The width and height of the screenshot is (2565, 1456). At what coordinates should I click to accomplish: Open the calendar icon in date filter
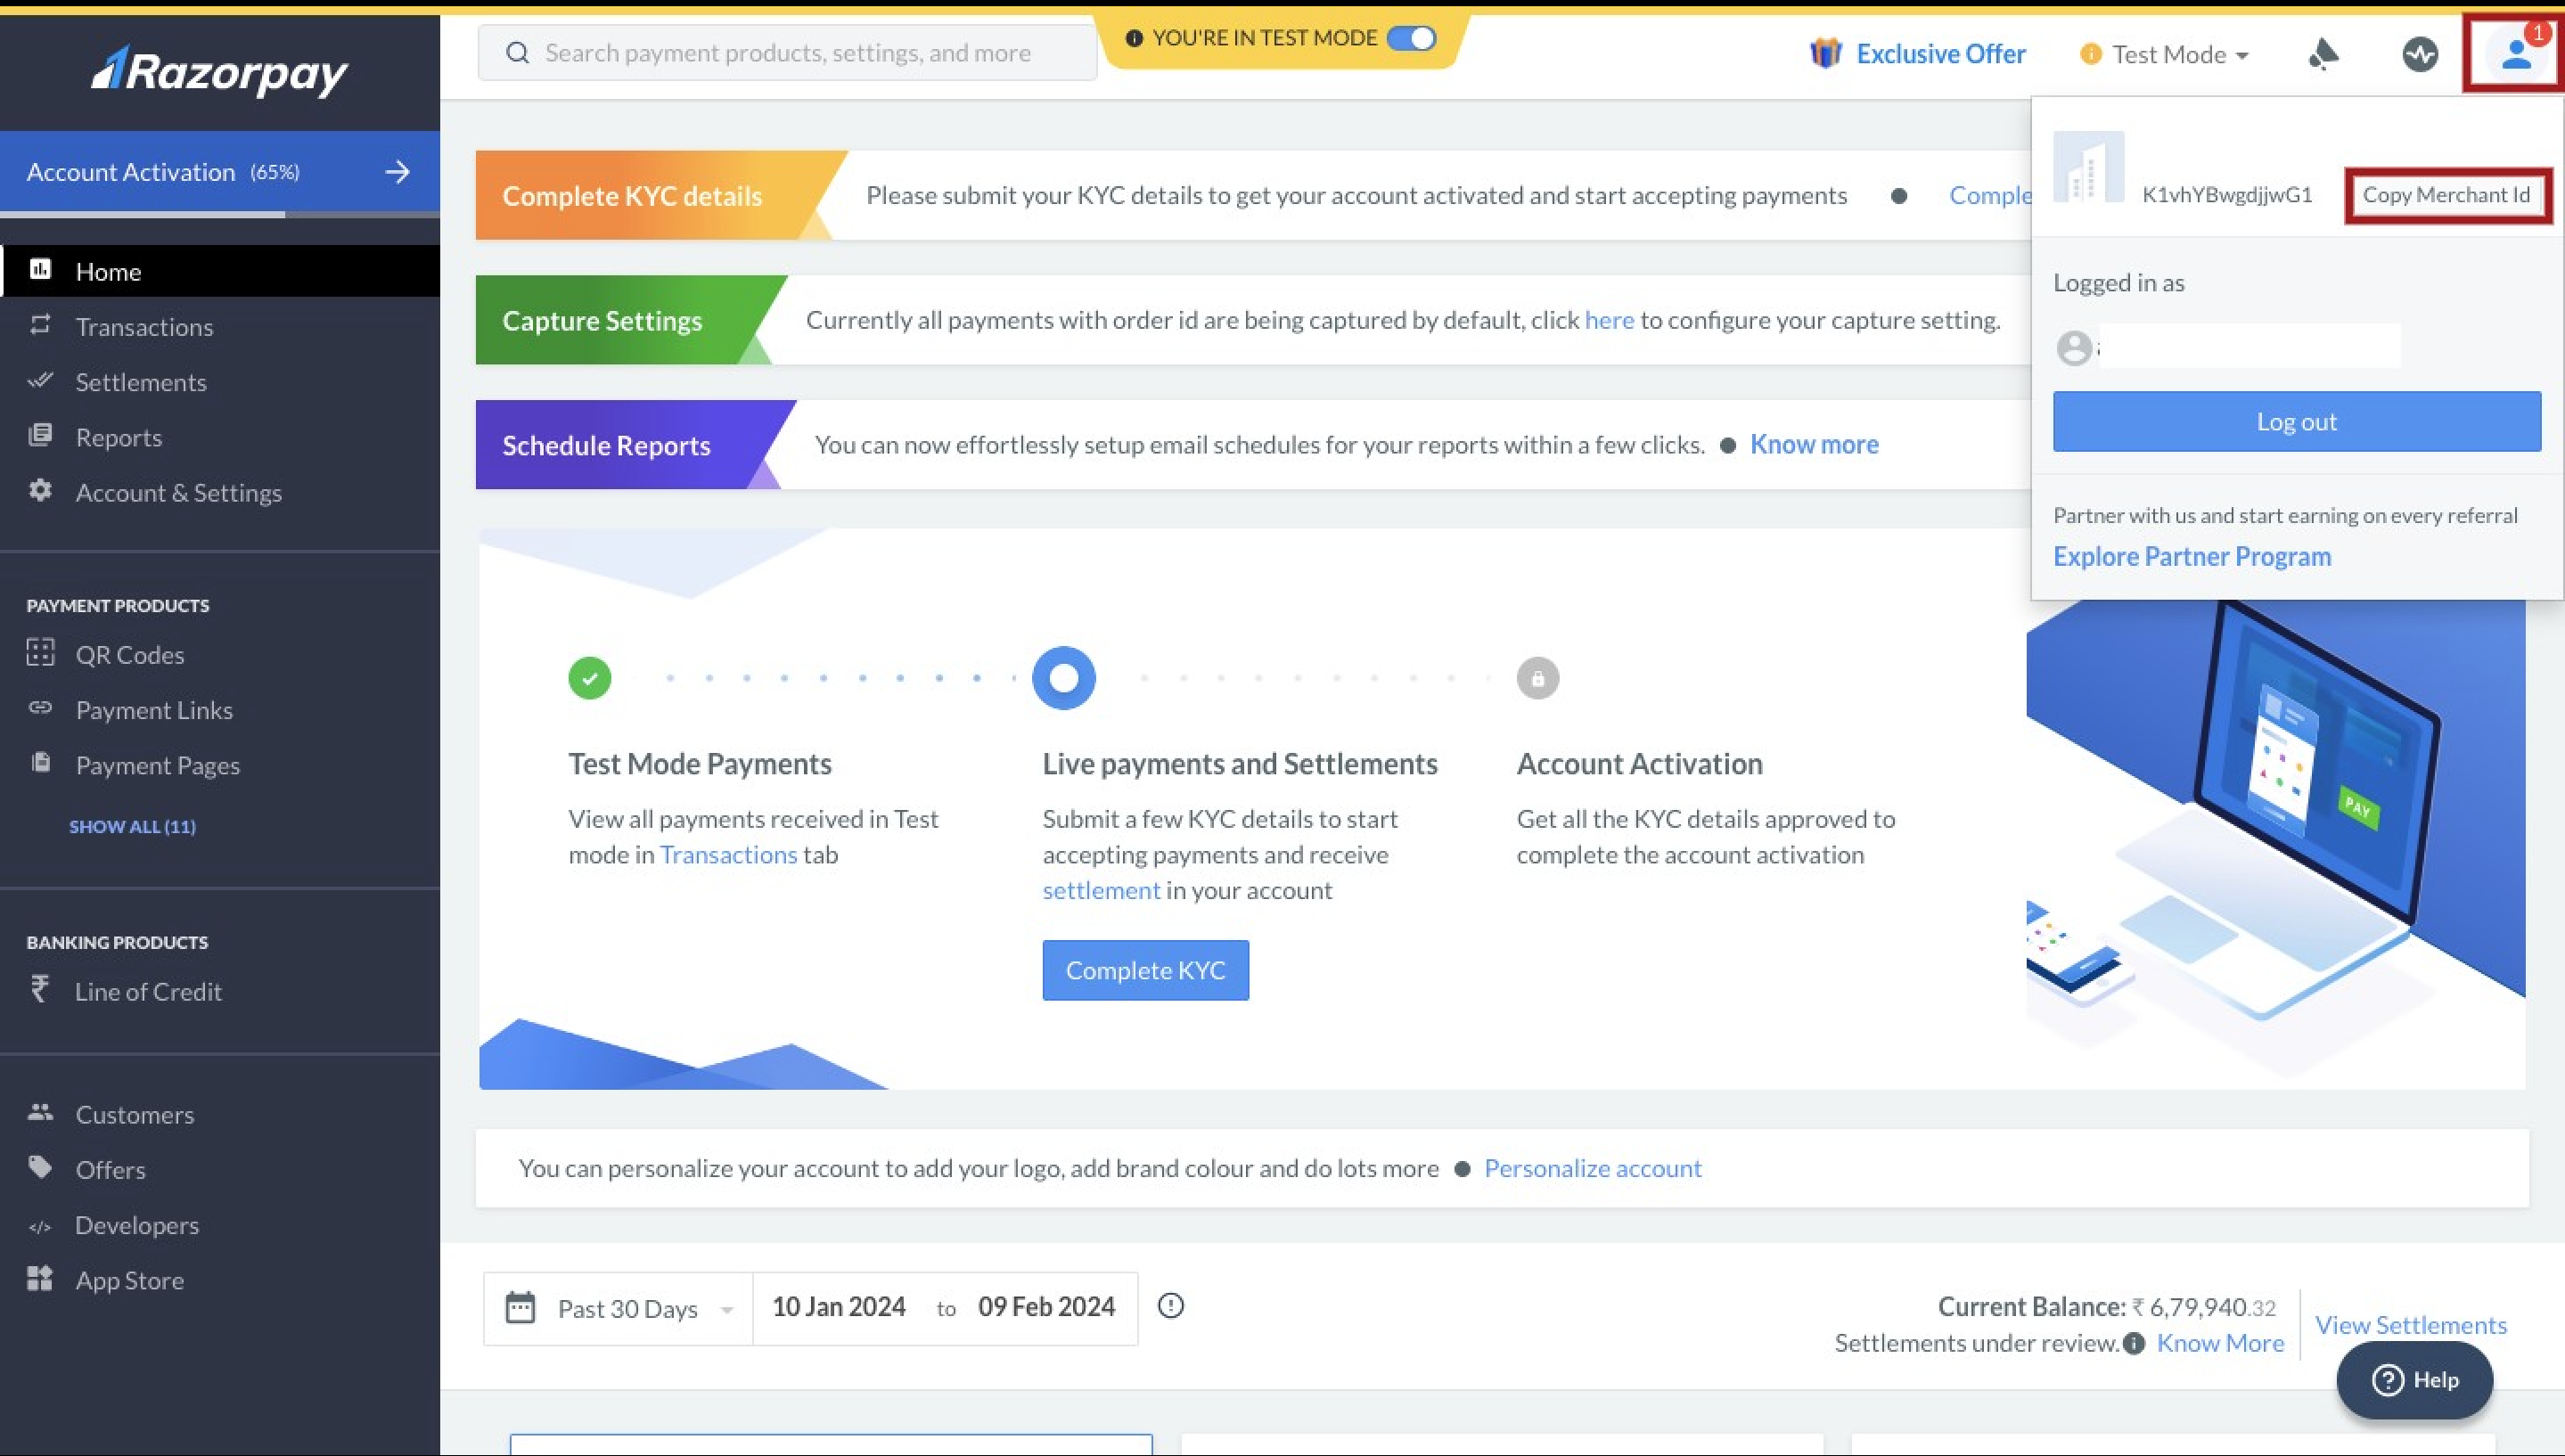[x=521, y=1305]
